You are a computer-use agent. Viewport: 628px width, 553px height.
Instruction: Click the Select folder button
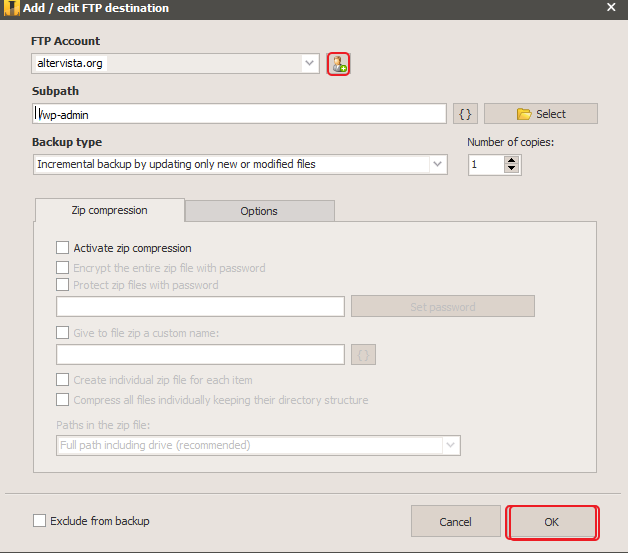(541, 114)
